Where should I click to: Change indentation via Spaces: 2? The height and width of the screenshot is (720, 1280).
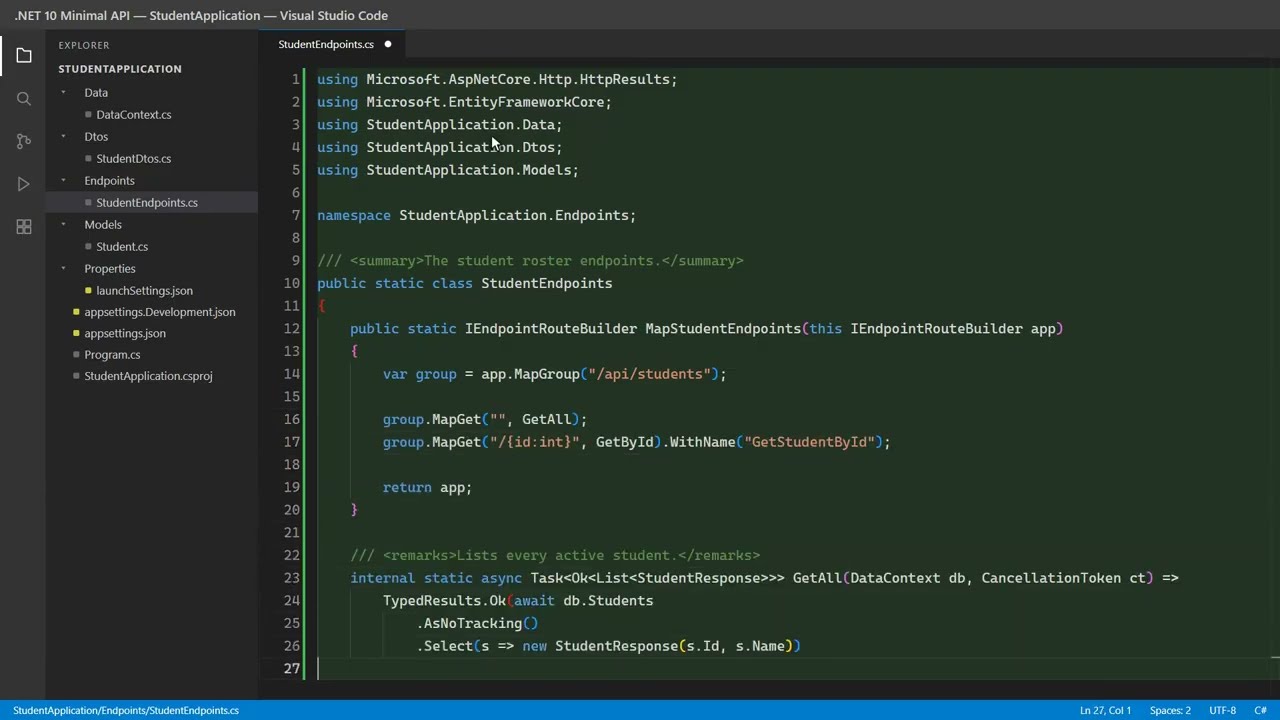1170,710
